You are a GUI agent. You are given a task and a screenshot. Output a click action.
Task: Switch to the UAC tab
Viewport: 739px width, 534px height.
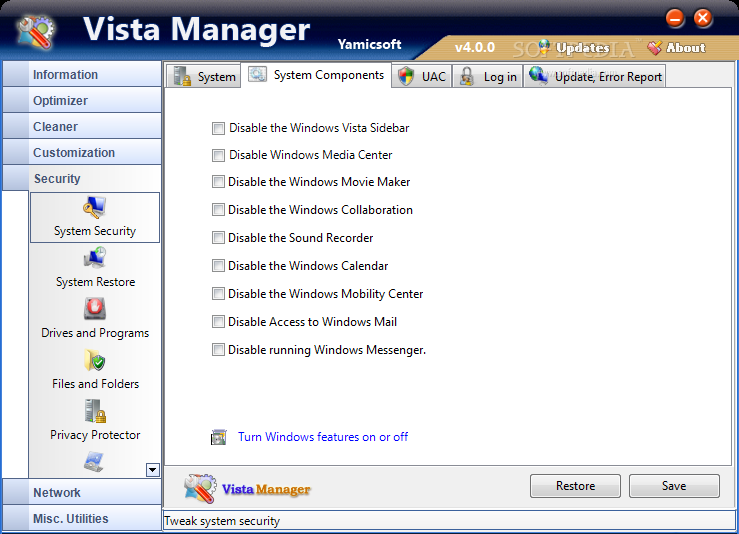[421, 76]
